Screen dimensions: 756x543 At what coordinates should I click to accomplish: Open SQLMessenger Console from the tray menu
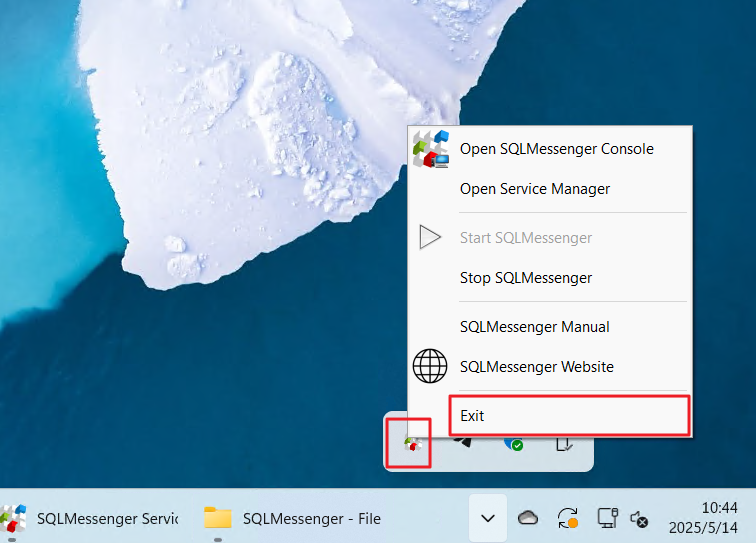tap(550, 149)
